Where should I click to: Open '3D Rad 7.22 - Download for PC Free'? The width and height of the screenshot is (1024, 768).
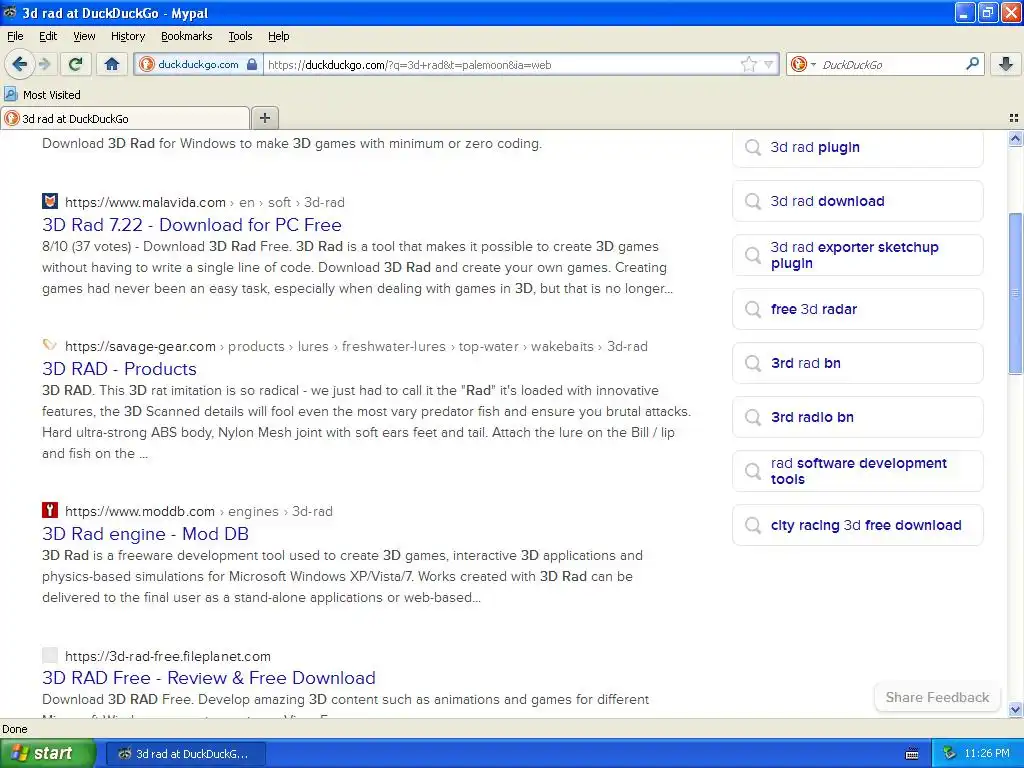pos(191,225)
